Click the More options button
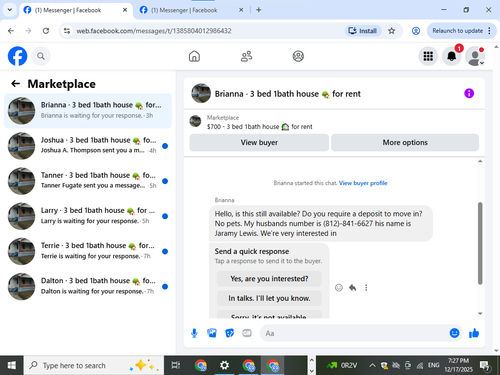Screen dimensions: 500x375 (405, 142)
